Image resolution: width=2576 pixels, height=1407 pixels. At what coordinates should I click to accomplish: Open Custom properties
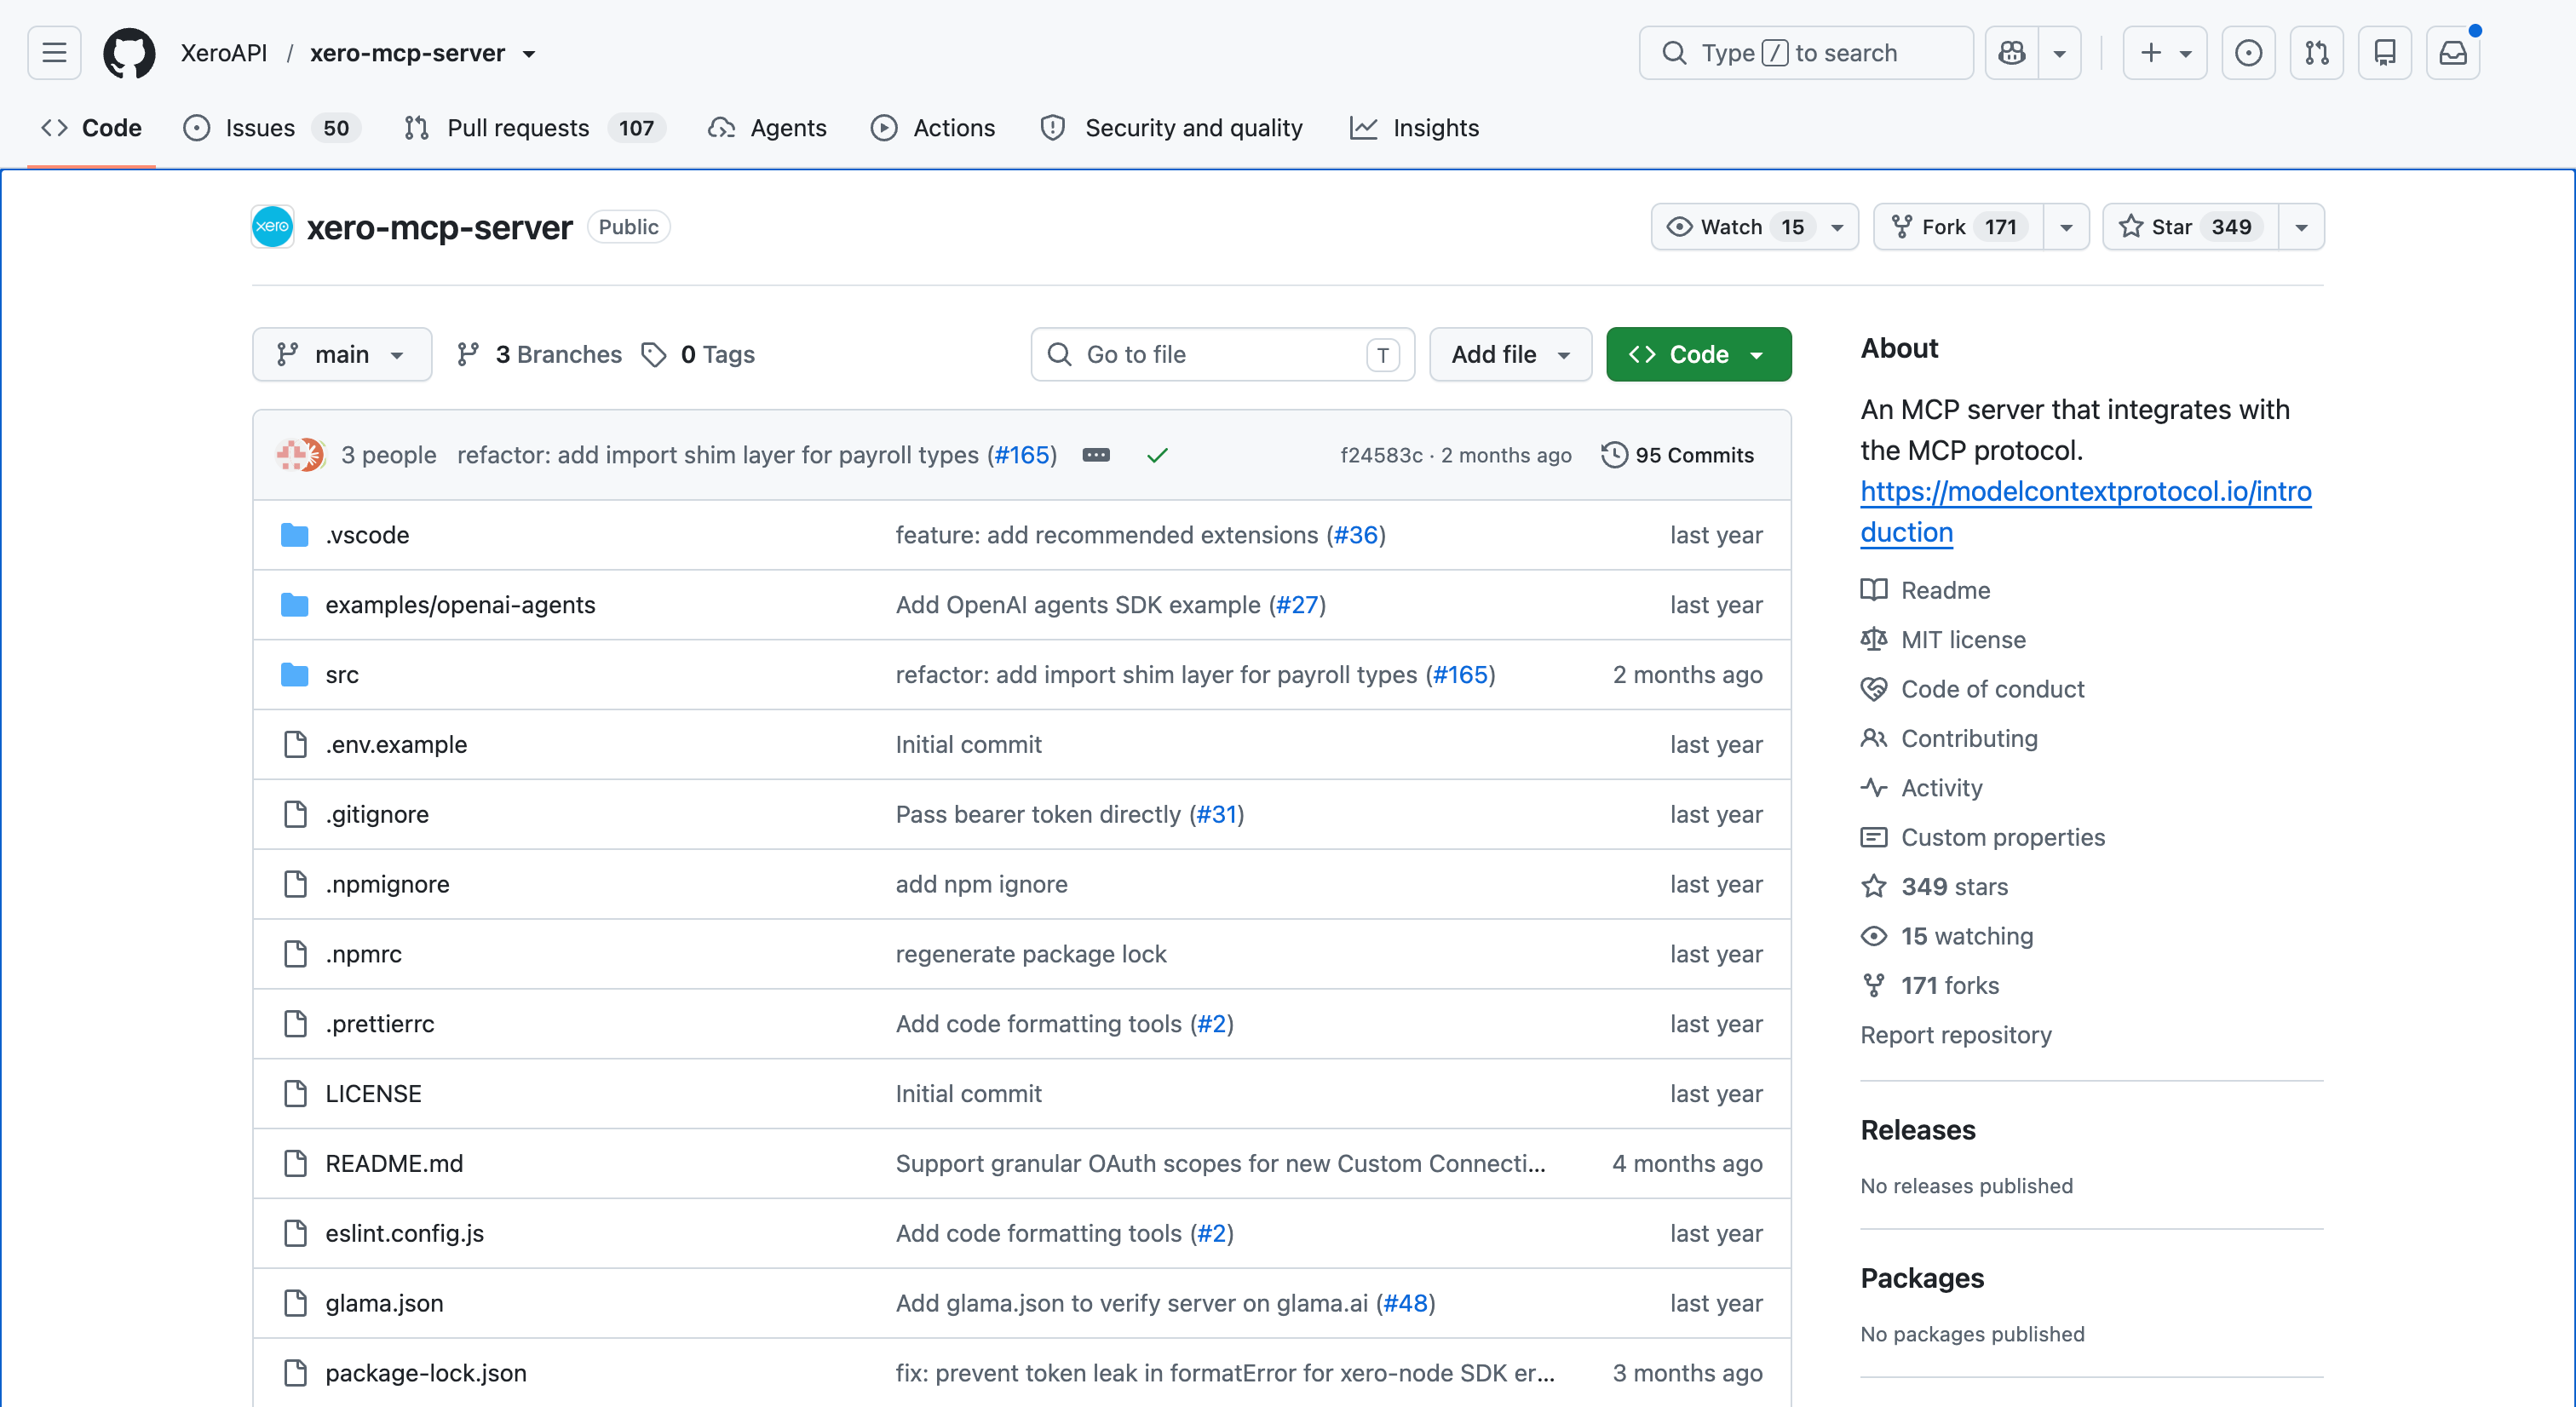coord(1983,838)
